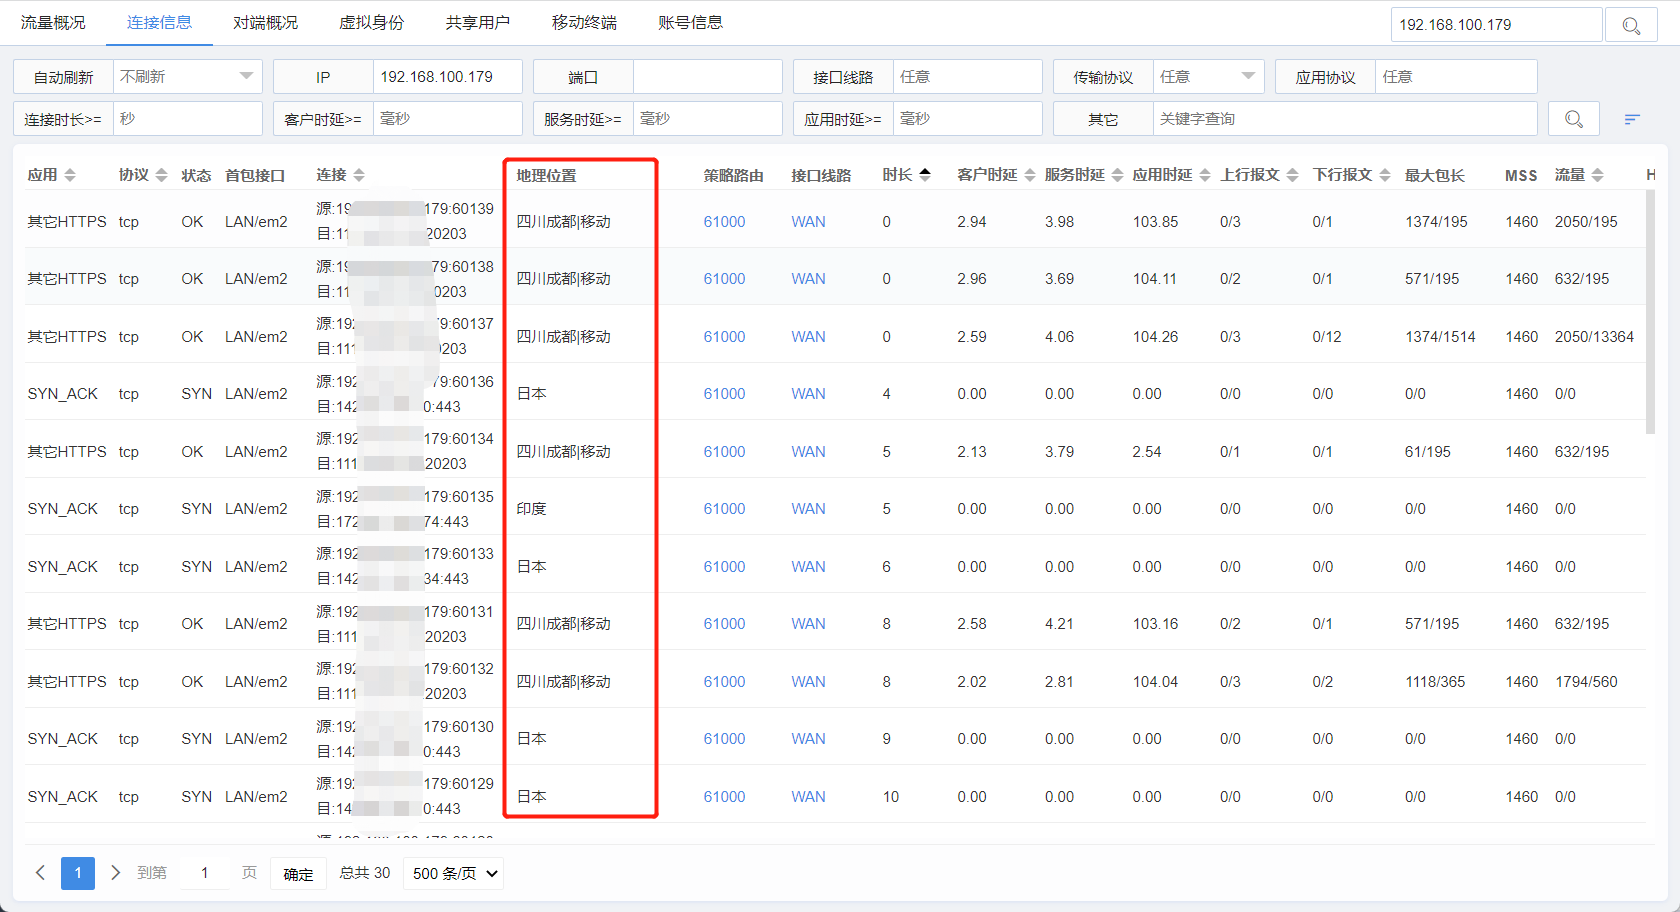
Task: Switch to 连接信息 tab
Action: (159, 22)
